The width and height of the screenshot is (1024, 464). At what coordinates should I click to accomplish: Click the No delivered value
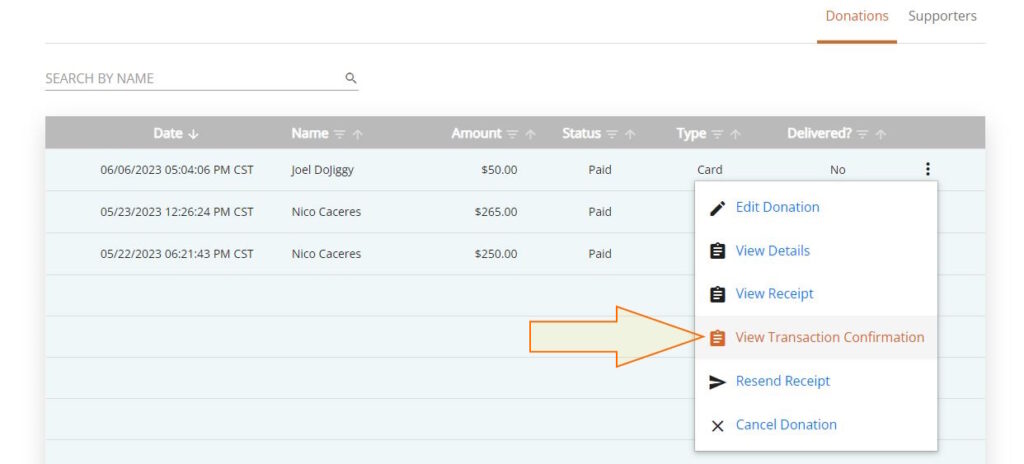click(838, 170)
